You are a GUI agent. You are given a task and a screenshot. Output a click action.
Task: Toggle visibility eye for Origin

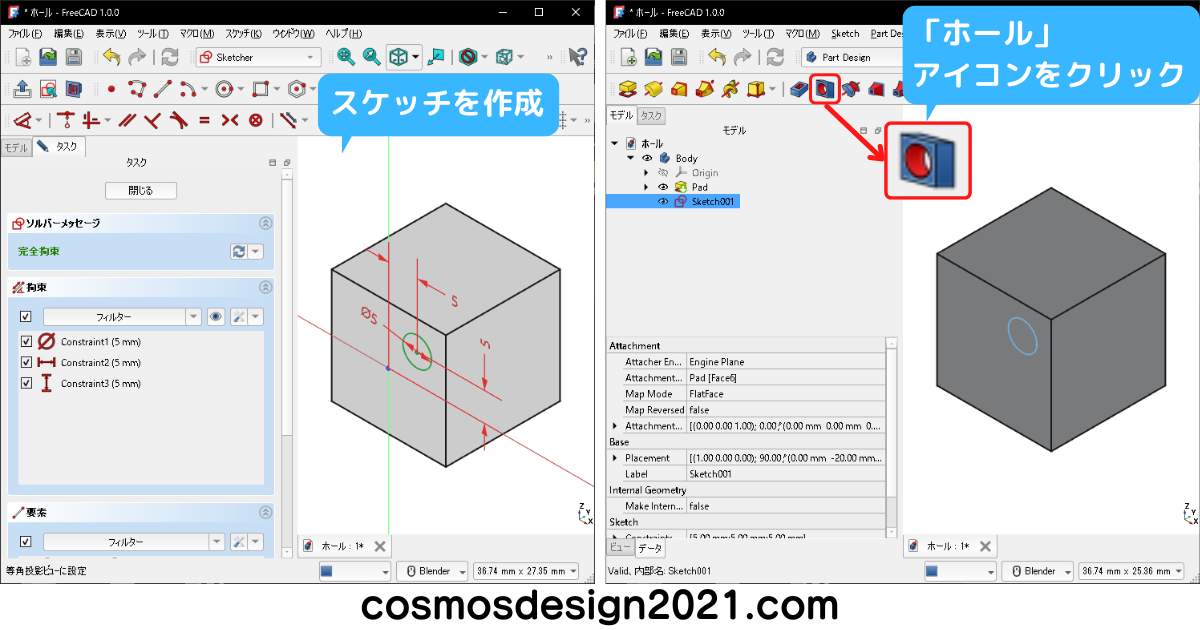click(663, 173)
